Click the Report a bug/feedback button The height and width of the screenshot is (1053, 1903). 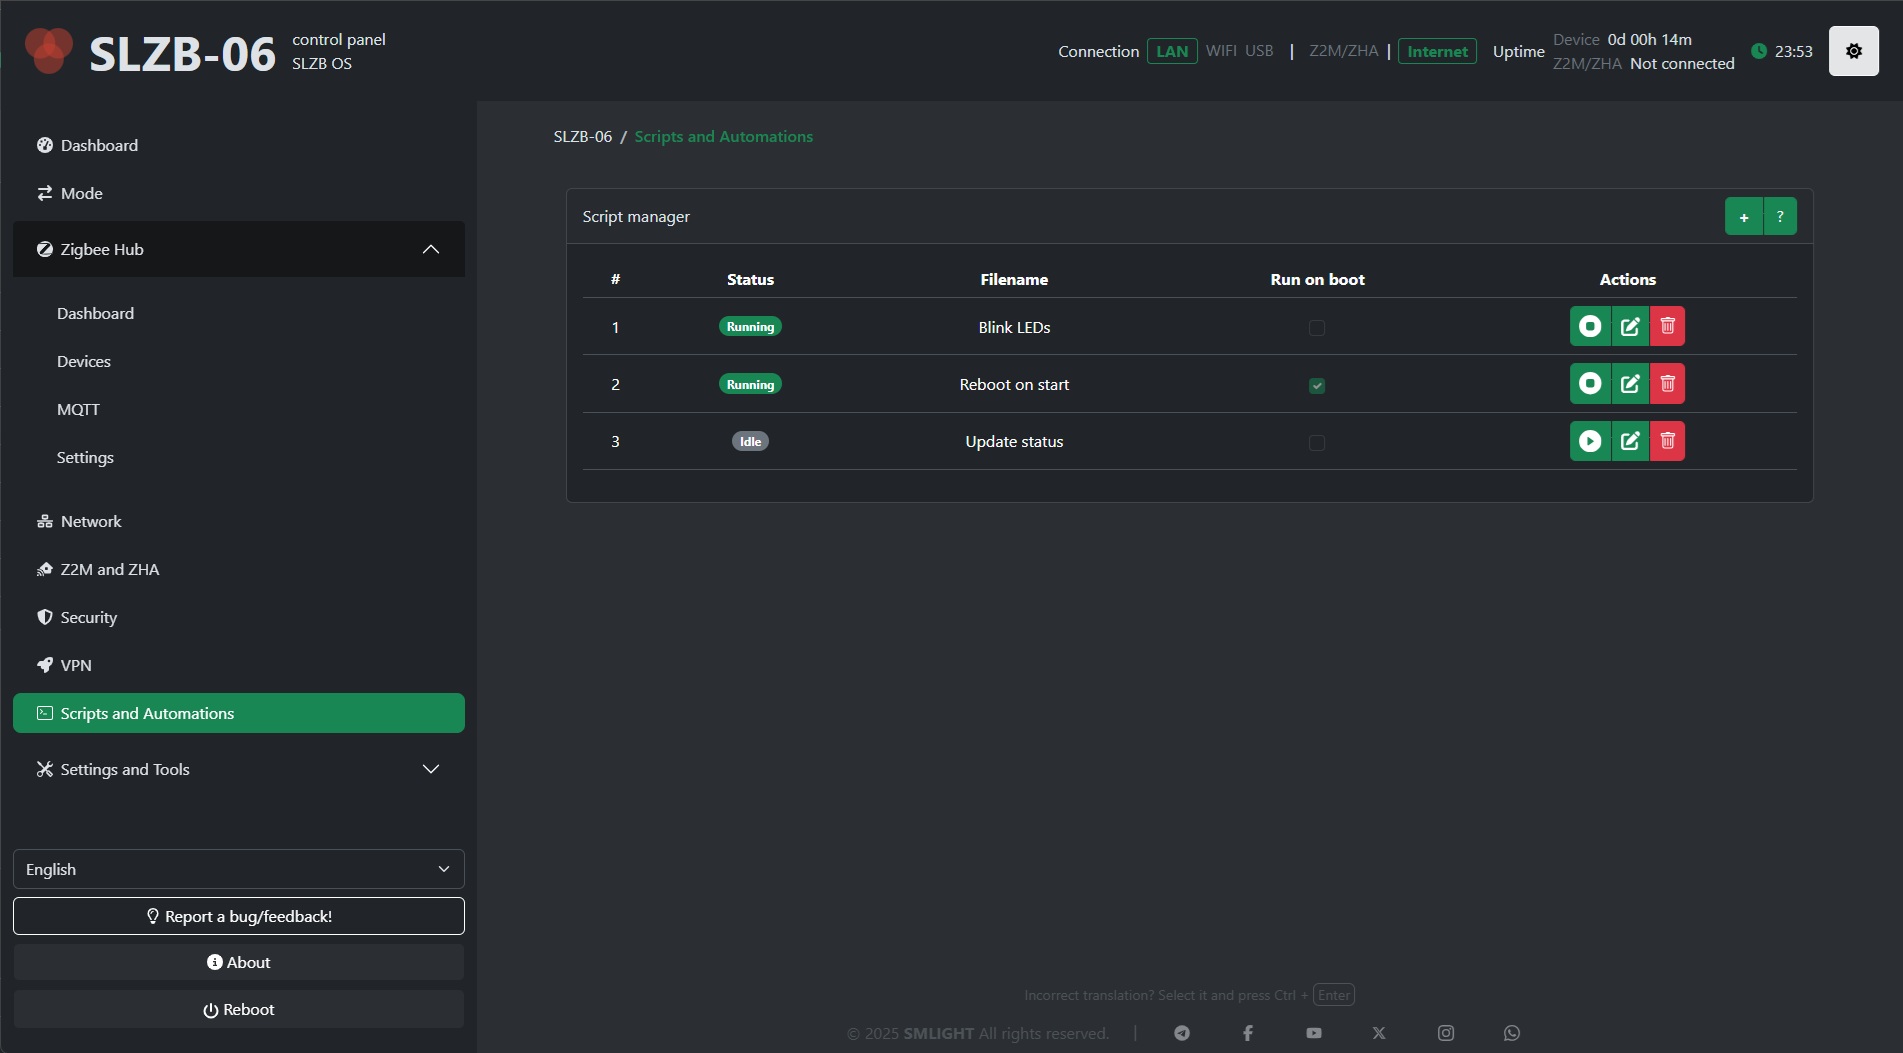point(238,916)
